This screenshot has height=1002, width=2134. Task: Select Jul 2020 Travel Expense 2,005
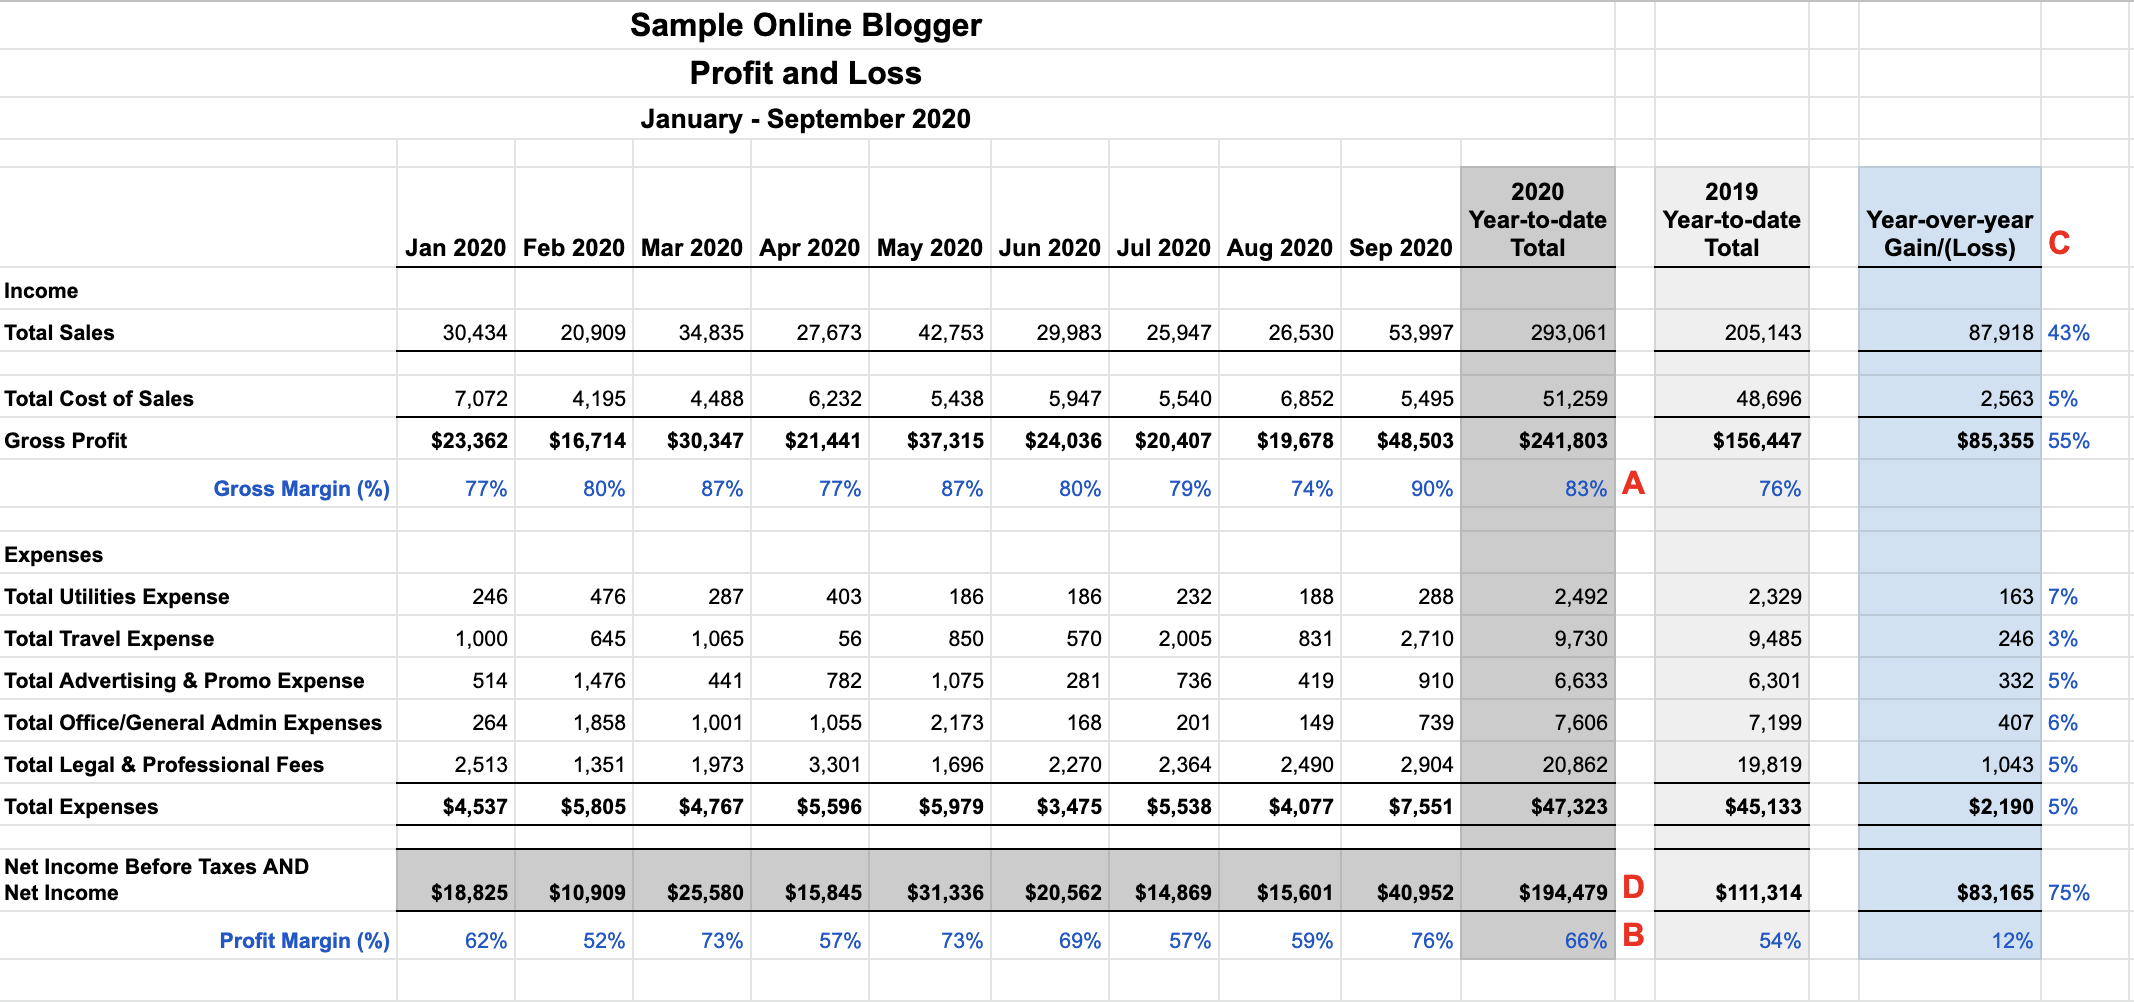(1185, 639)
